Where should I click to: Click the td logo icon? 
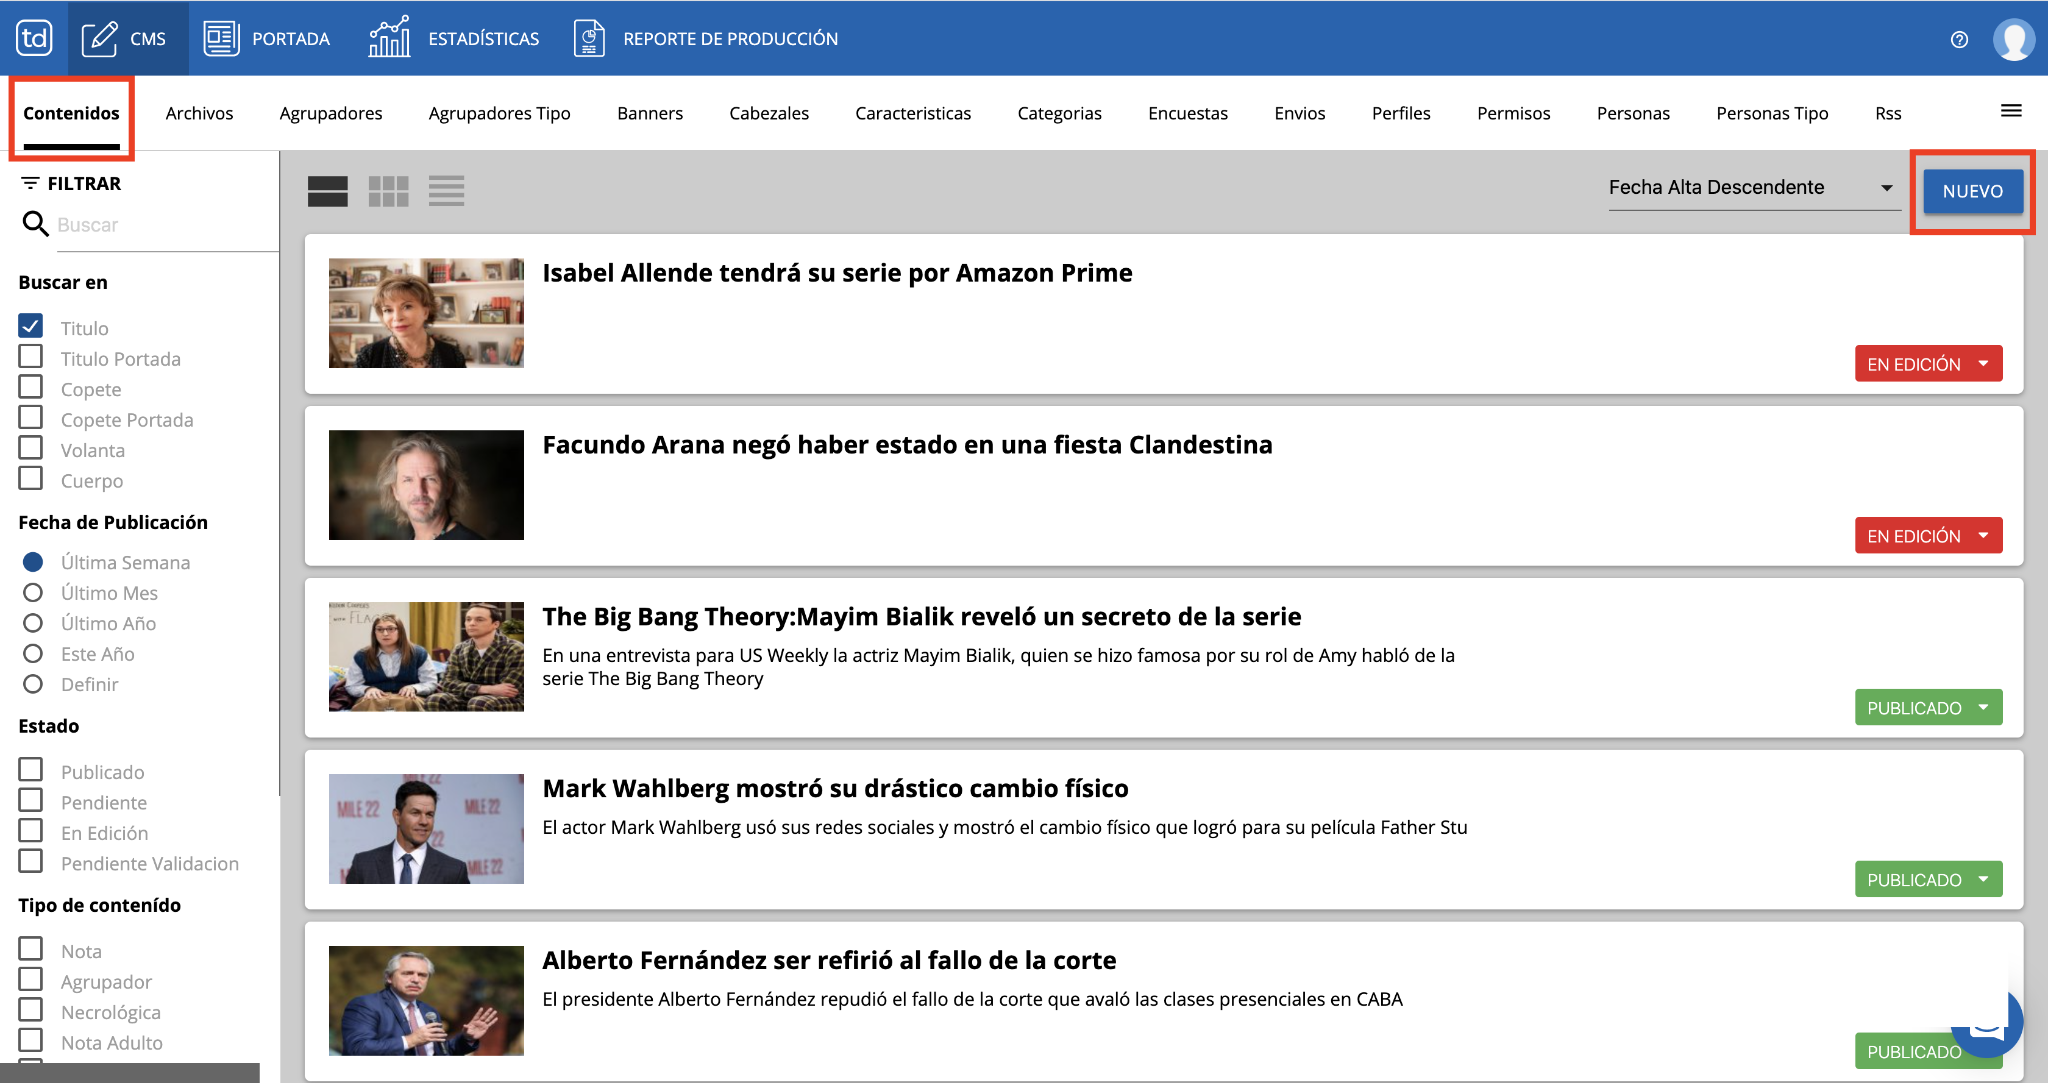(34, 38)
